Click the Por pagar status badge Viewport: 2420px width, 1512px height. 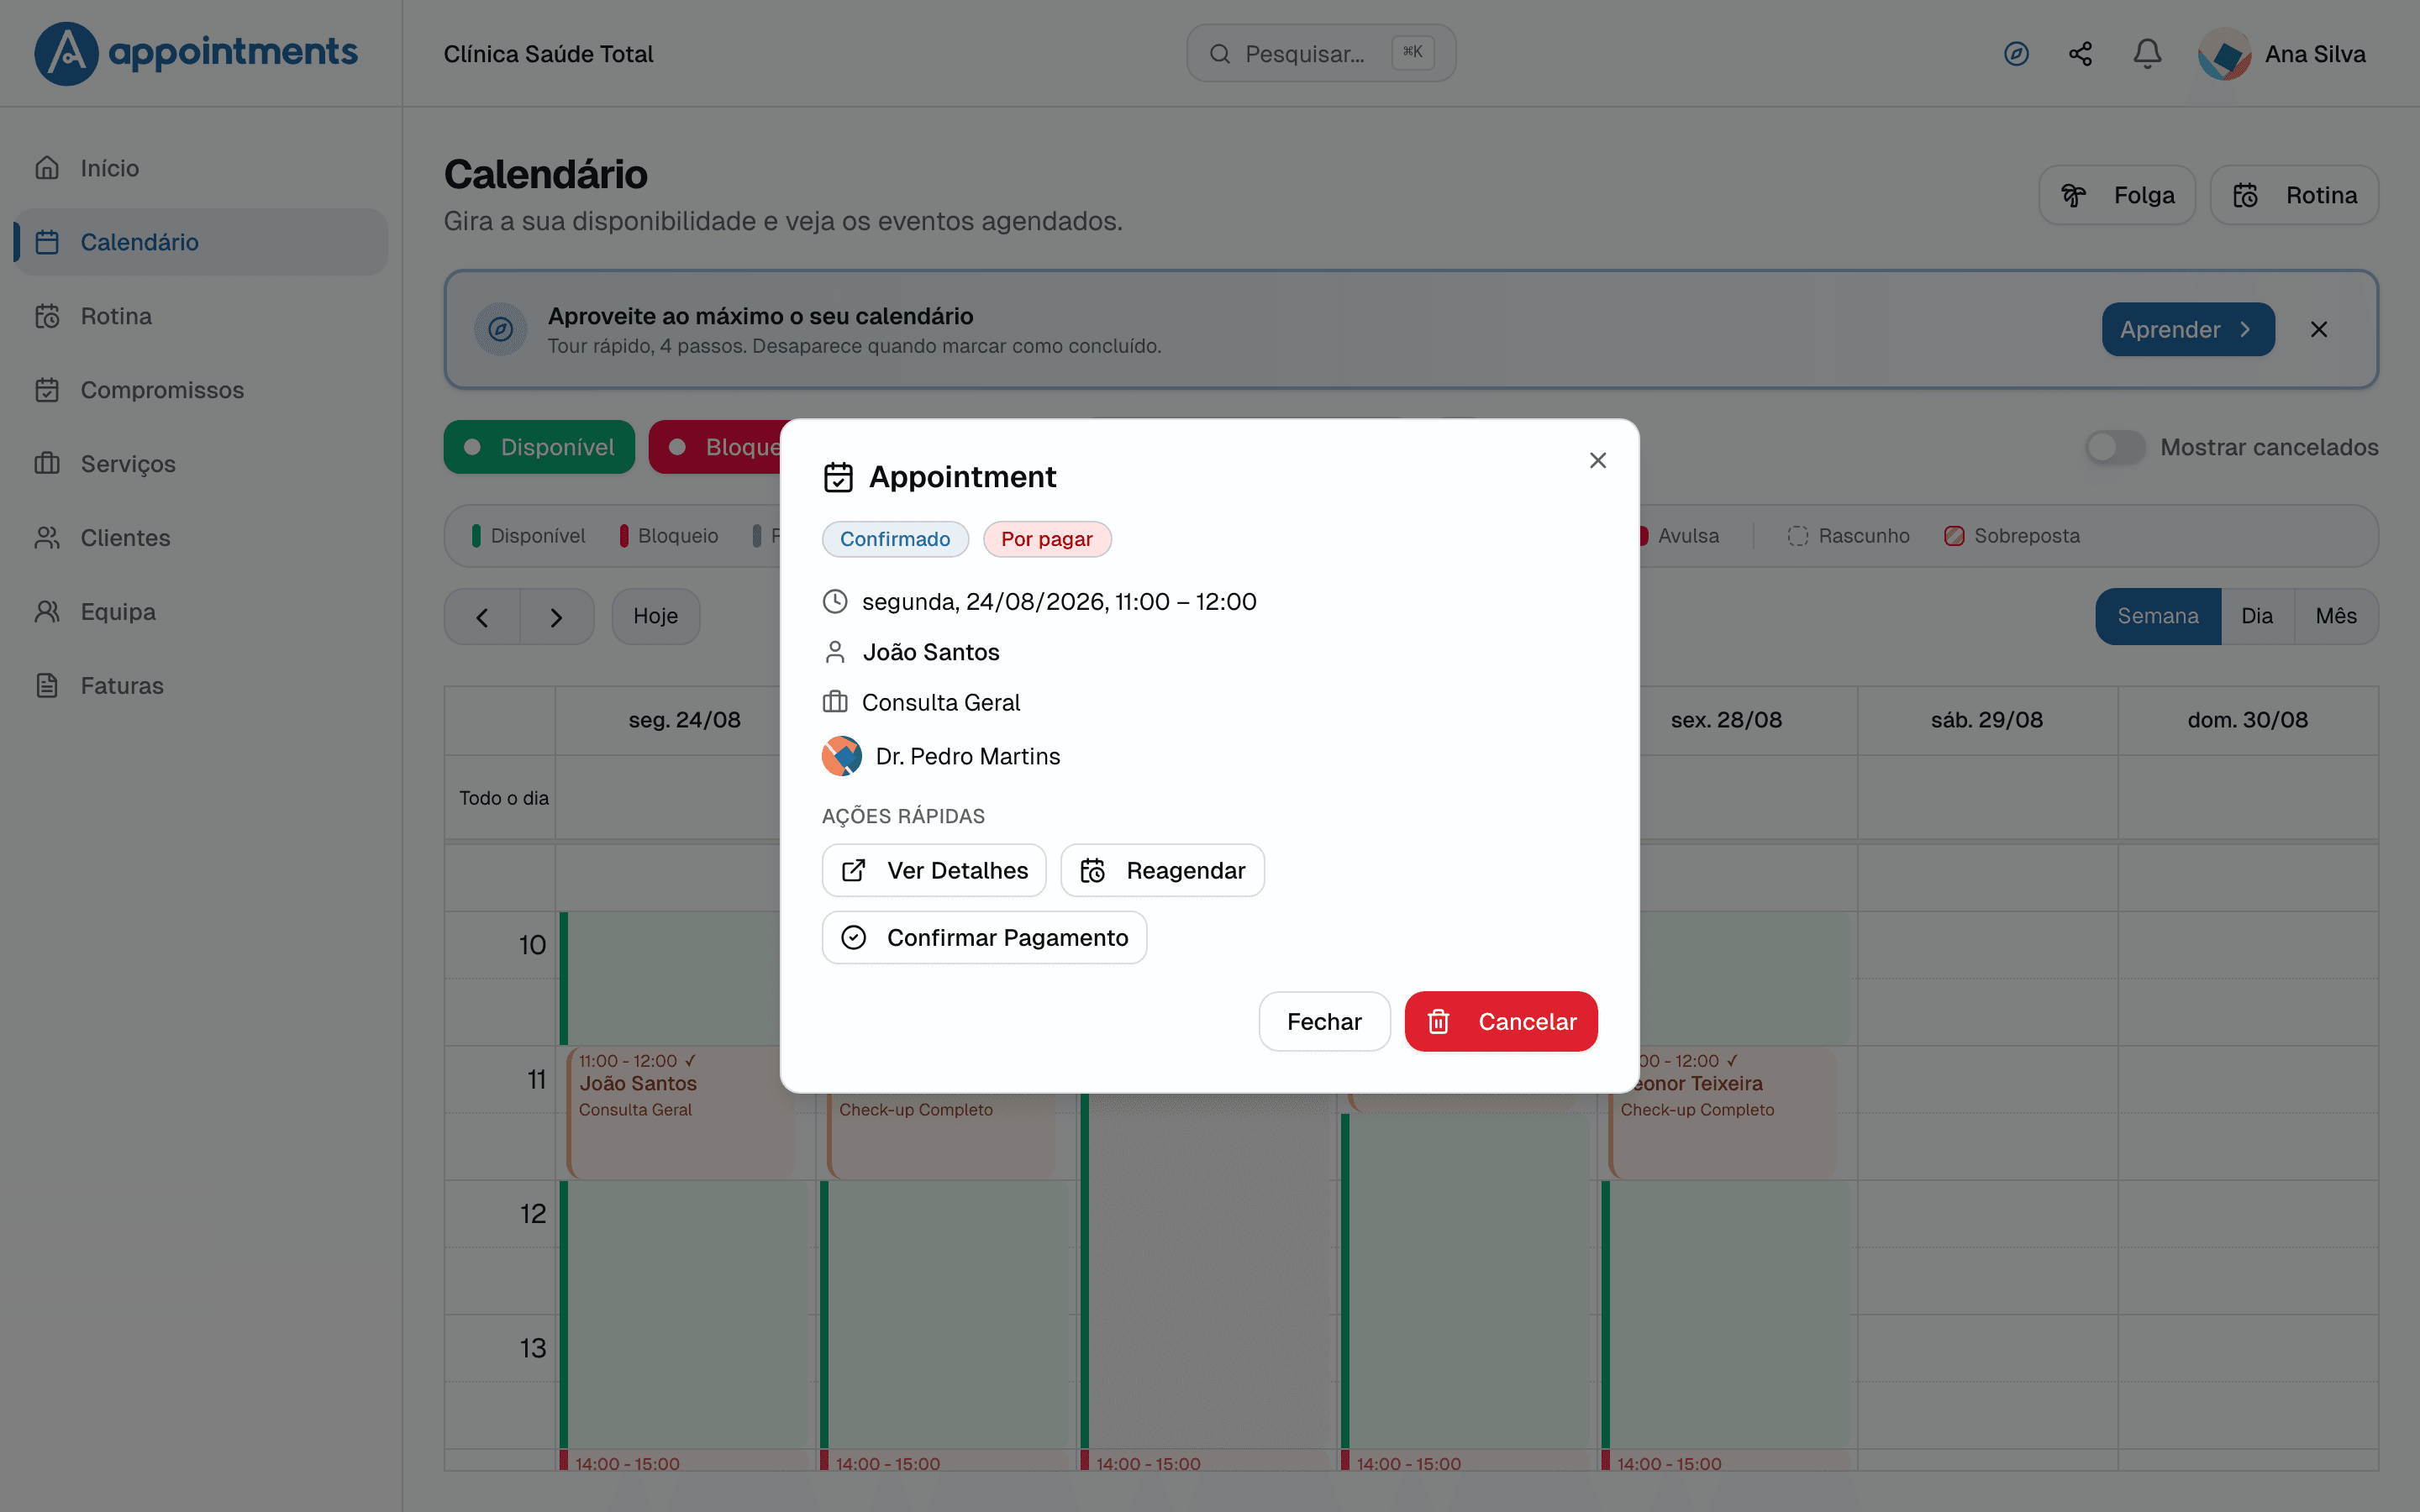click(x=1047, y=539)
